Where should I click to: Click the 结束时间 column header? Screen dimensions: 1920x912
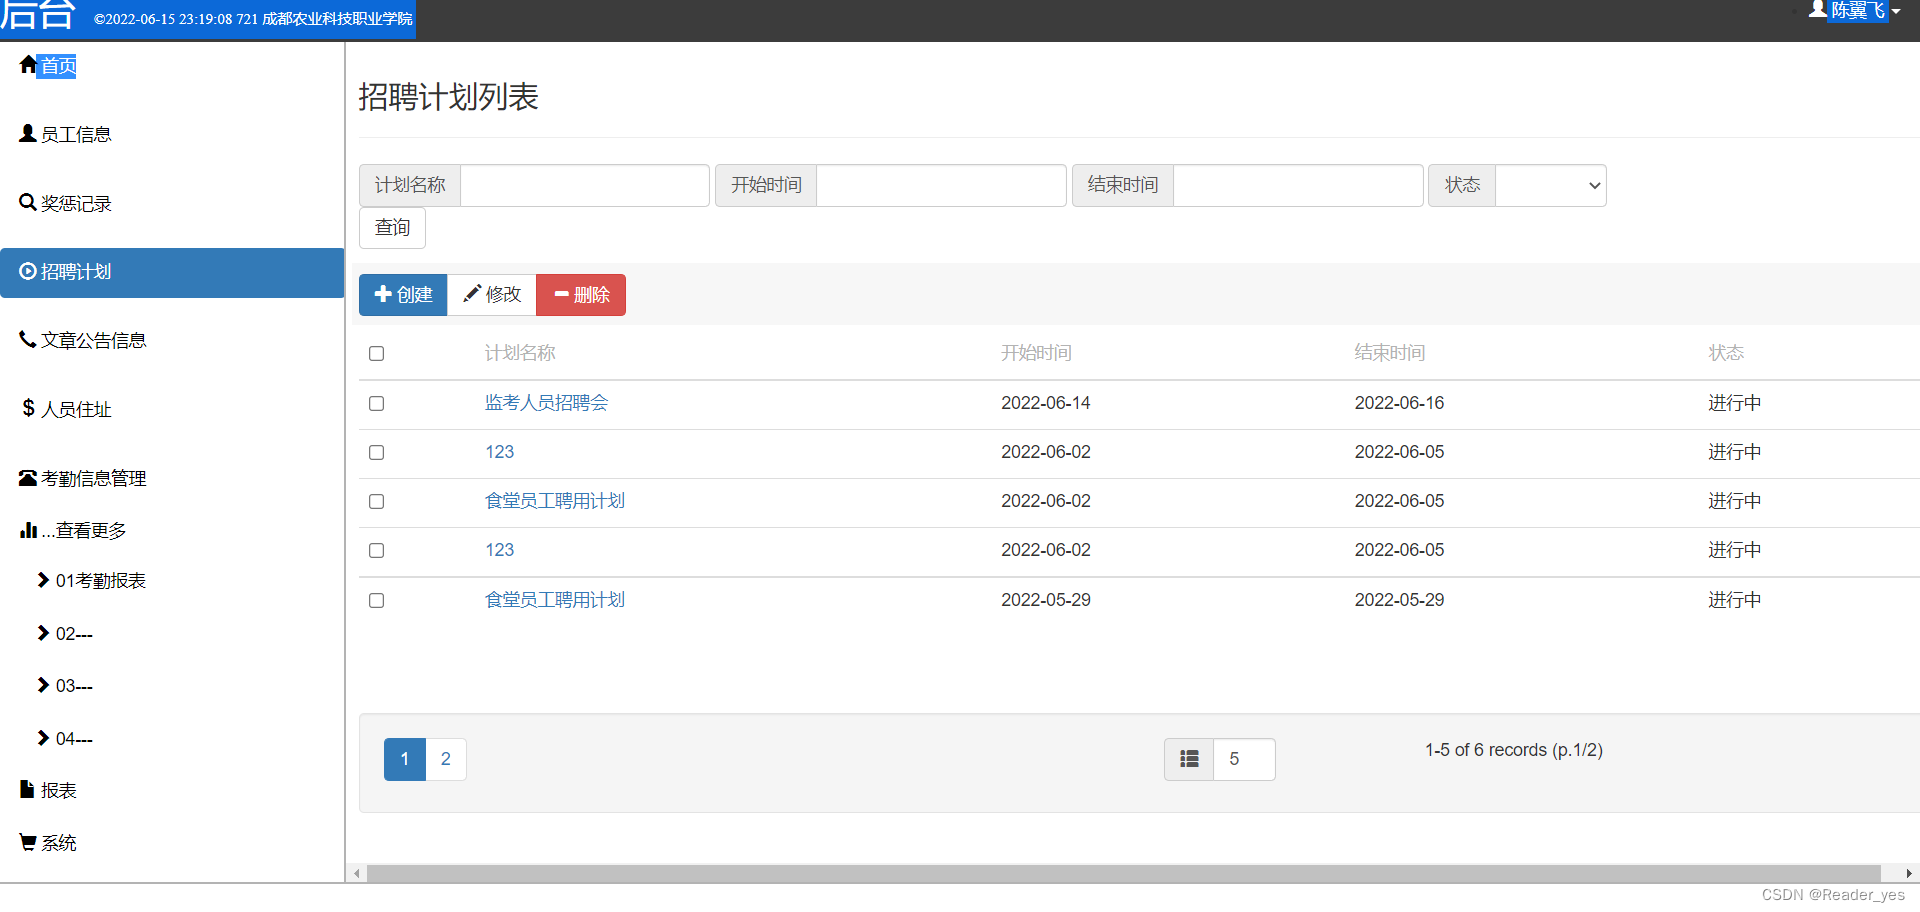pos(1390,353)
